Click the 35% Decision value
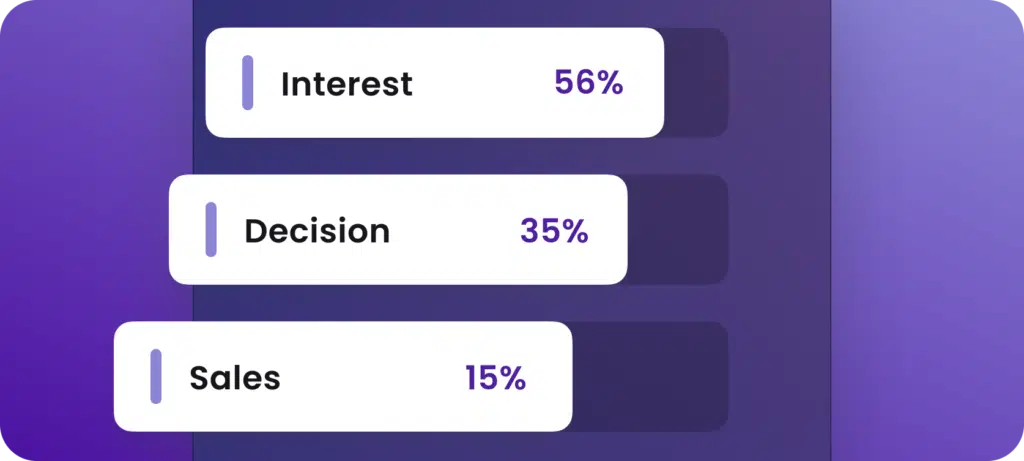Image resolution: width=1024 pixels, height=461 pixels. click(554, 231)
